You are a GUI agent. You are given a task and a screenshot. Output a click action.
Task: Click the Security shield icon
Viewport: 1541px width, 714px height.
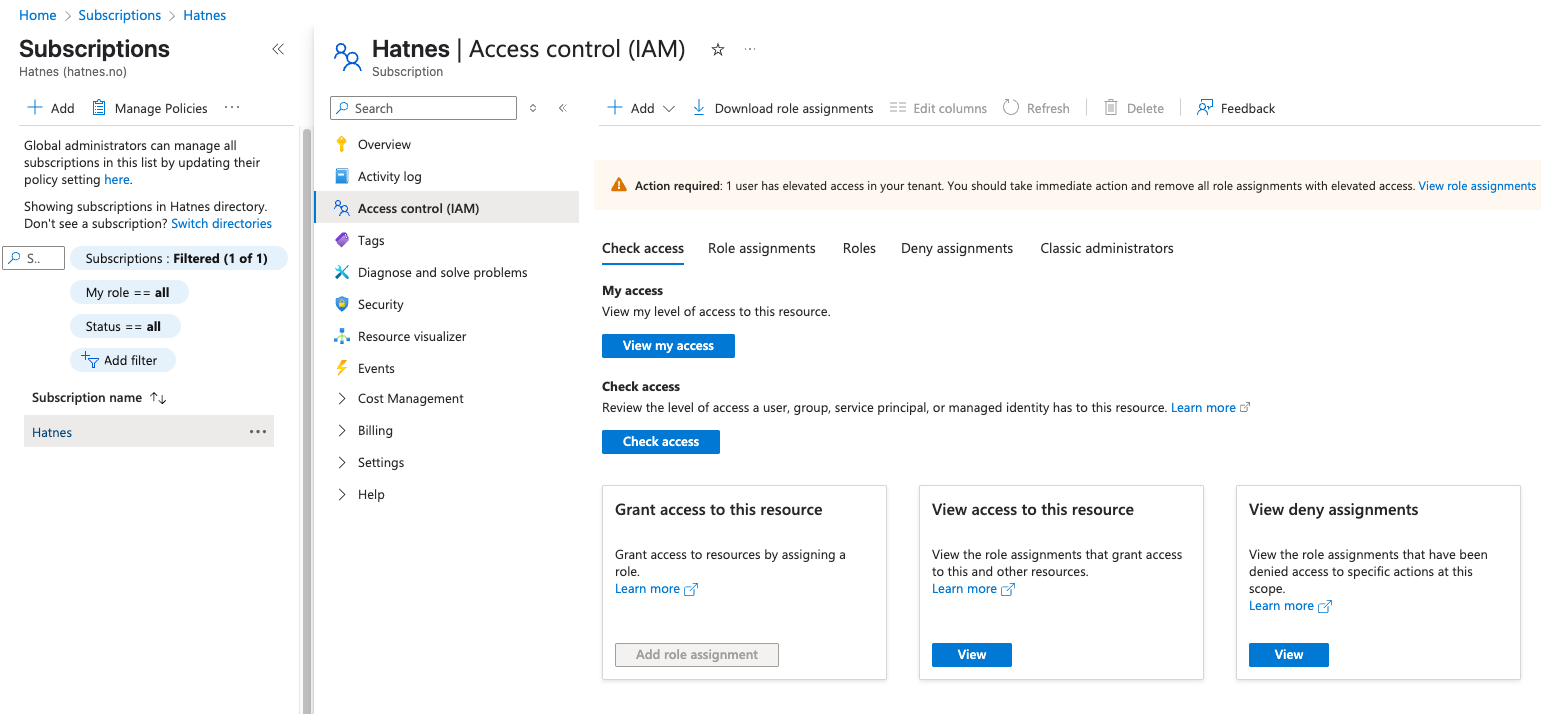coord(342,304)
